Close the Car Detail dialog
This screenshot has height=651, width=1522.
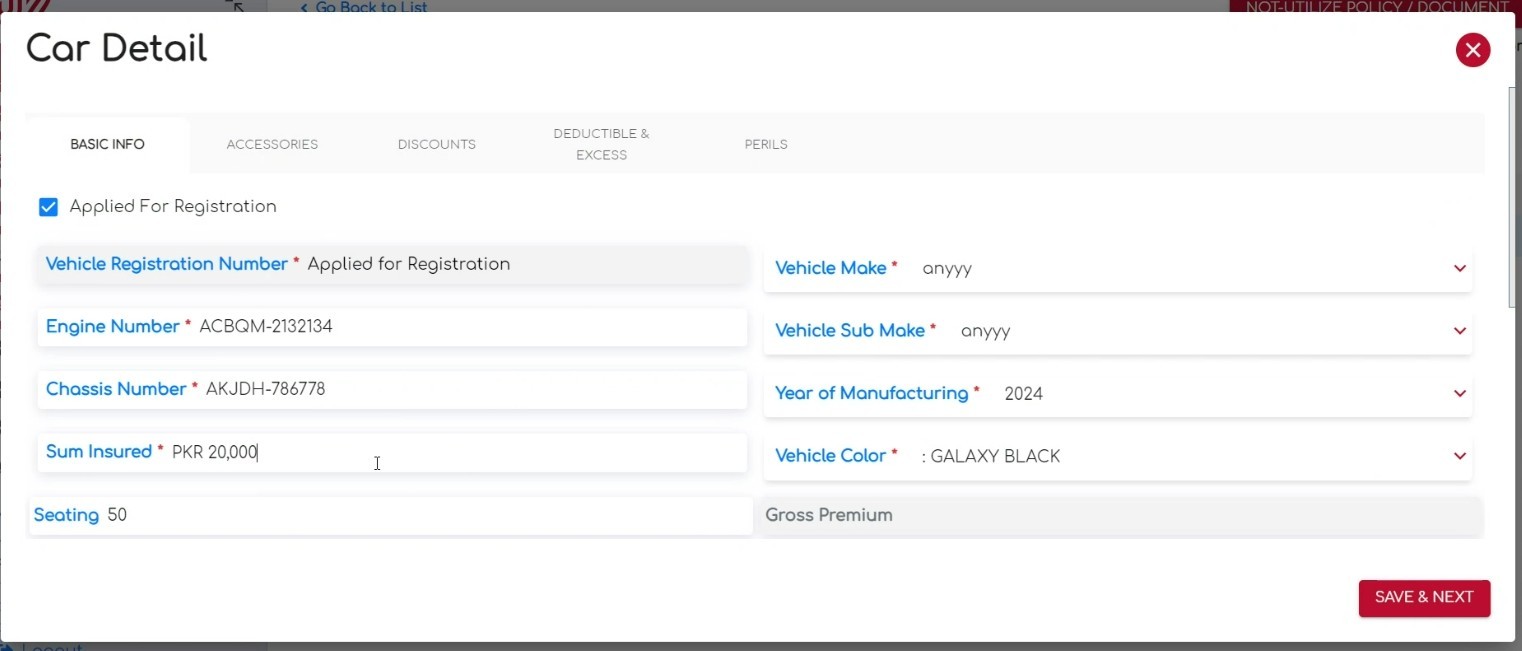(x=1472, y=50)
